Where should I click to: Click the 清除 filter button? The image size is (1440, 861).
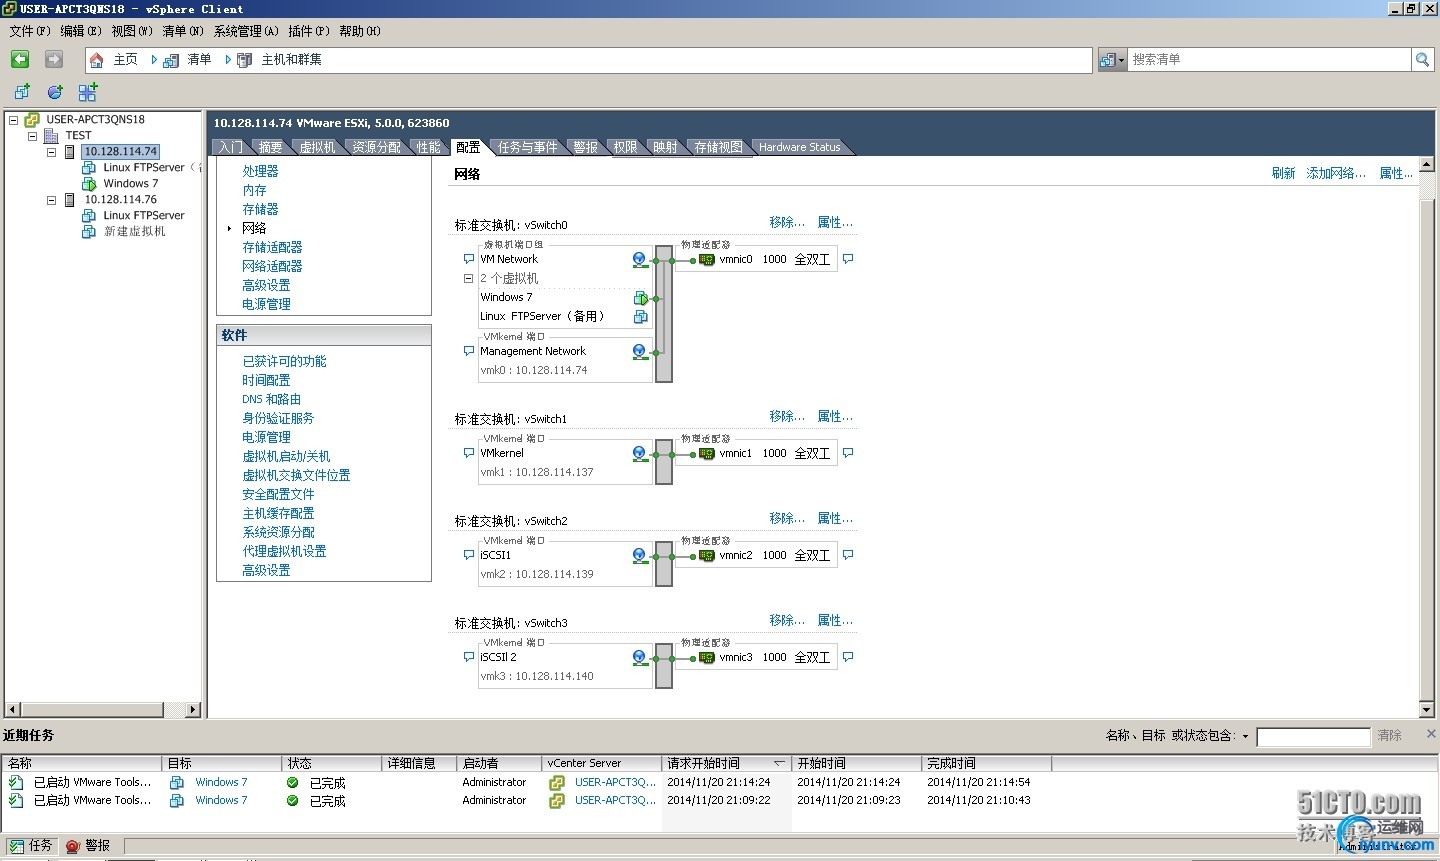(1389, 736)
